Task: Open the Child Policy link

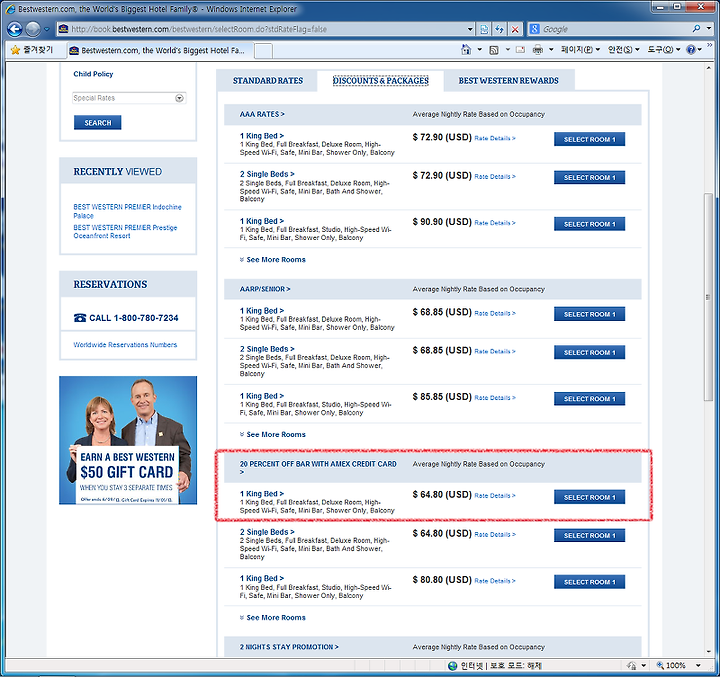Action: click(93, 73)
